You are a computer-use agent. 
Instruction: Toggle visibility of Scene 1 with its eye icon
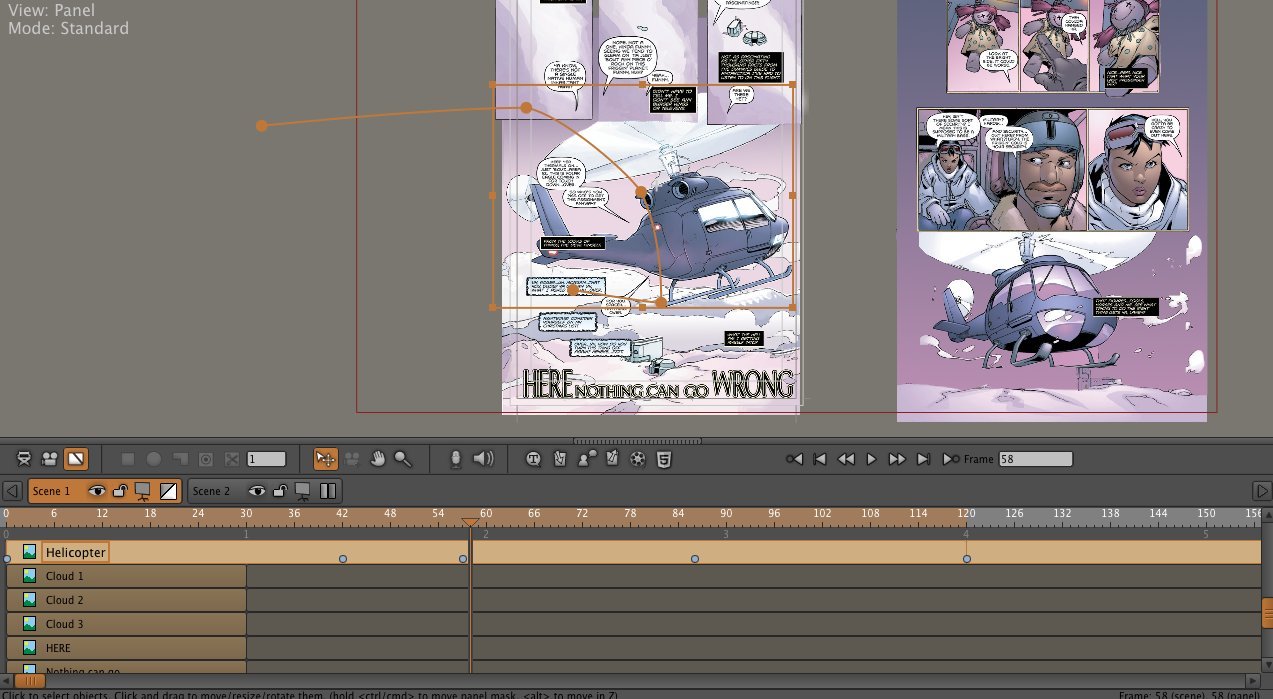[x=97, y=490]
